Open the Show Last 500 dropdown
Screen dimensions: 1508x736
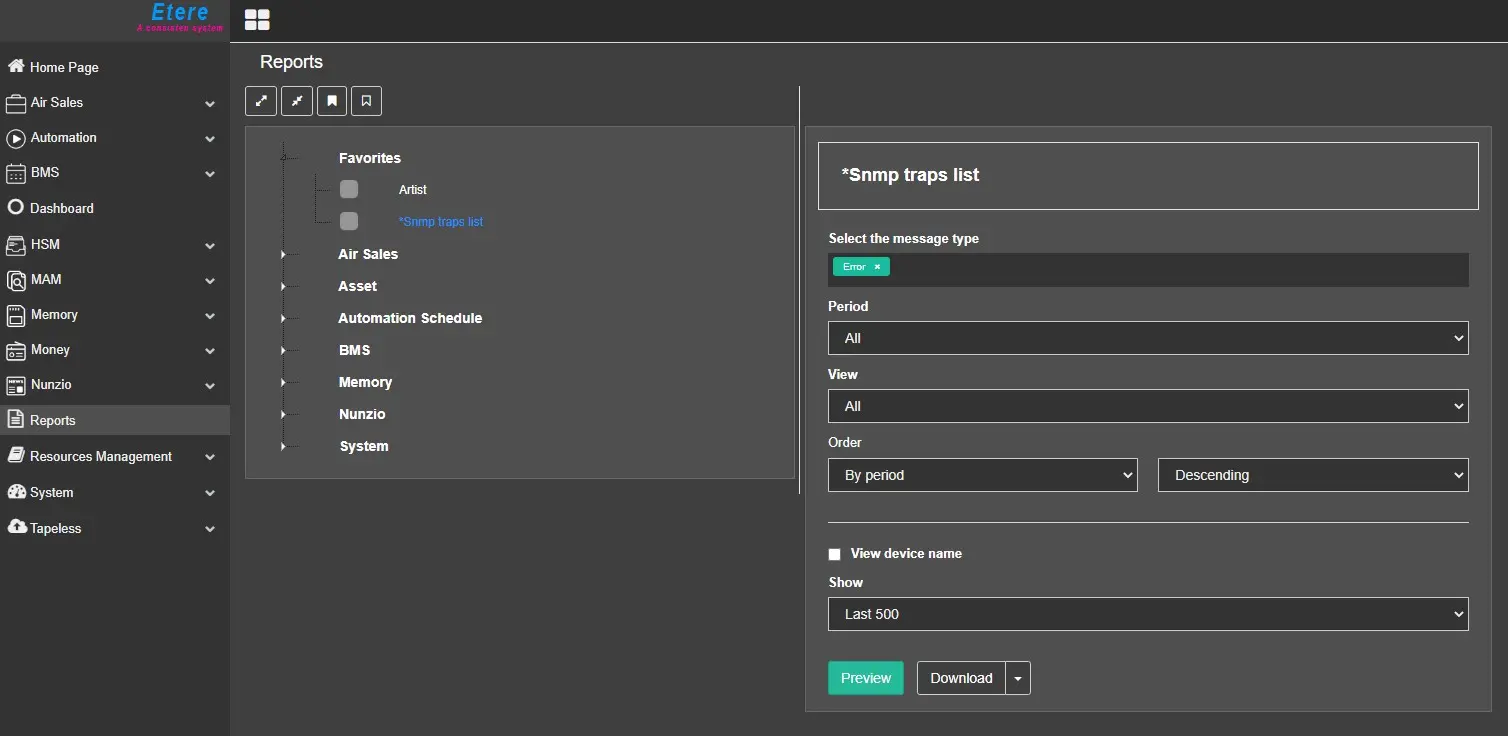pyautogui.click(x=1147, y=614)
